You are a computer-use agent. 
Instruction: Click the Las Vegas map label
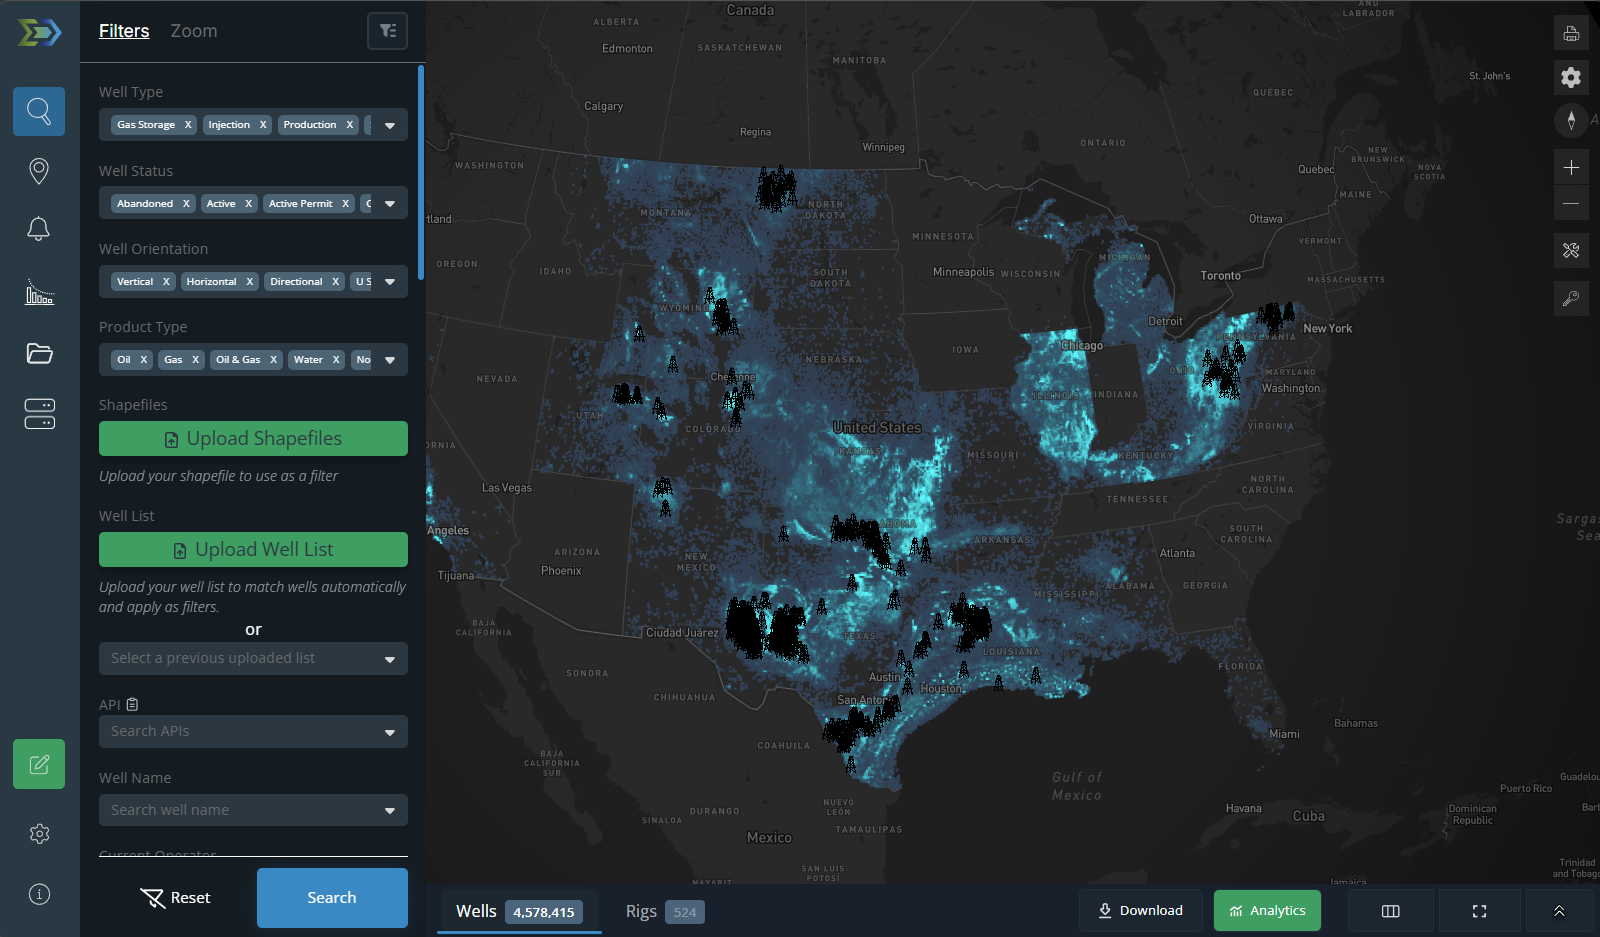pyautogui.click(x=507, y=488)
